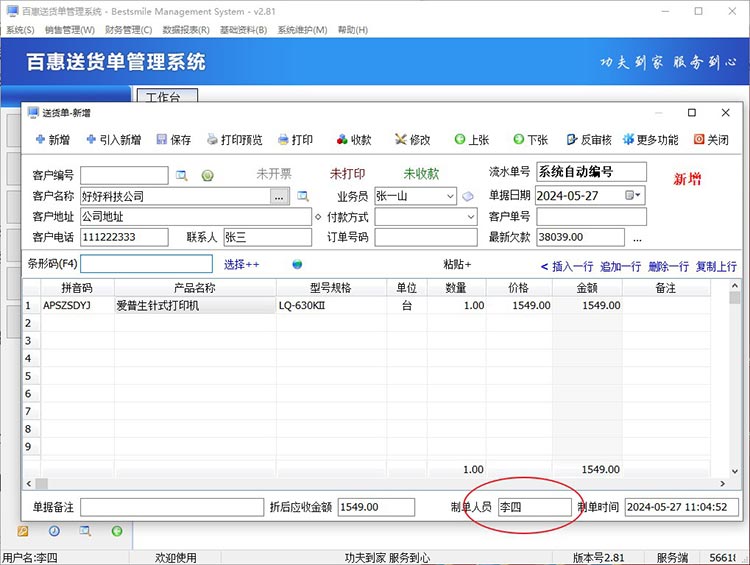
Task: Click the 反审核 toolbar button
Action: click(589, 140)
